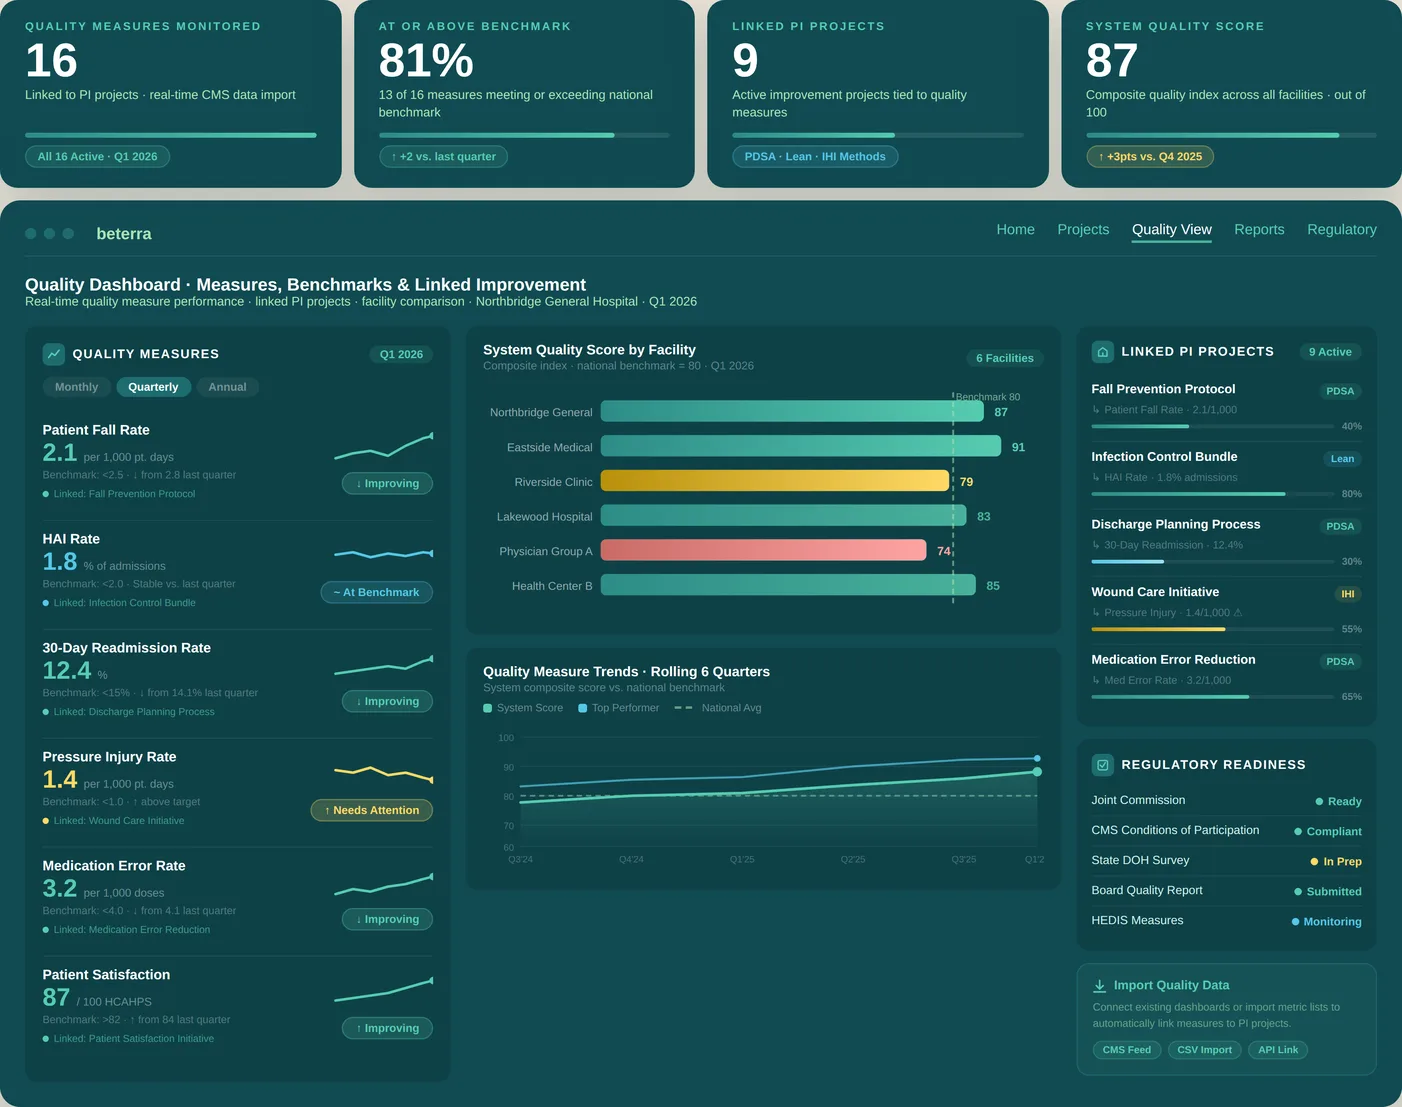Viewport: 1402px width, 1107px height.
Task: Open the Q1 2026 period selector
Action: click(x=401, y=354)
